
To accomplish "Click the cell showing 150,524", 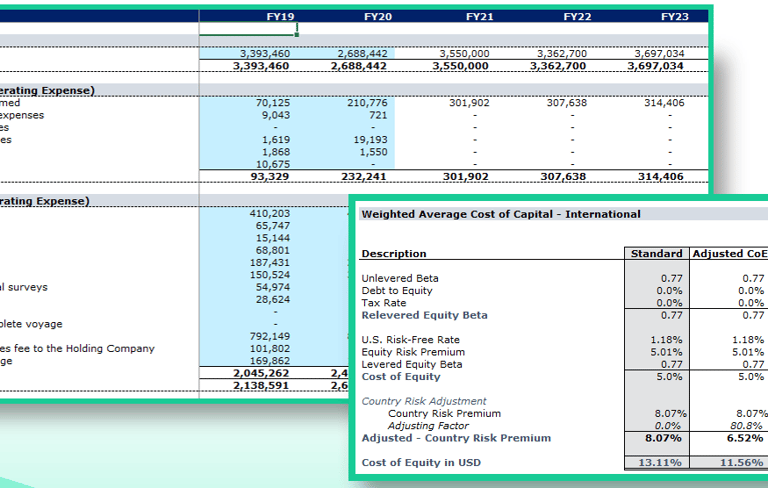I will 269,275.
